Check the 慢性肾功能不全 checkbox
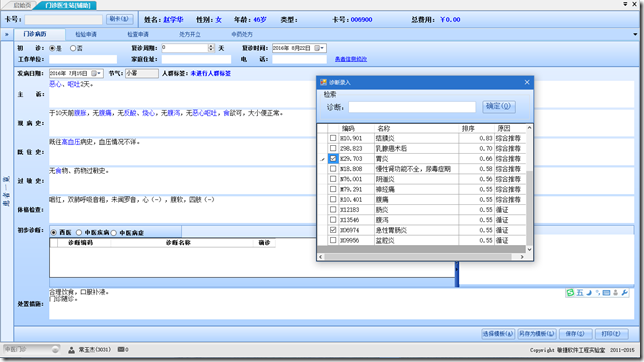This screenshot has height=362, width=644. pos(333,169)
